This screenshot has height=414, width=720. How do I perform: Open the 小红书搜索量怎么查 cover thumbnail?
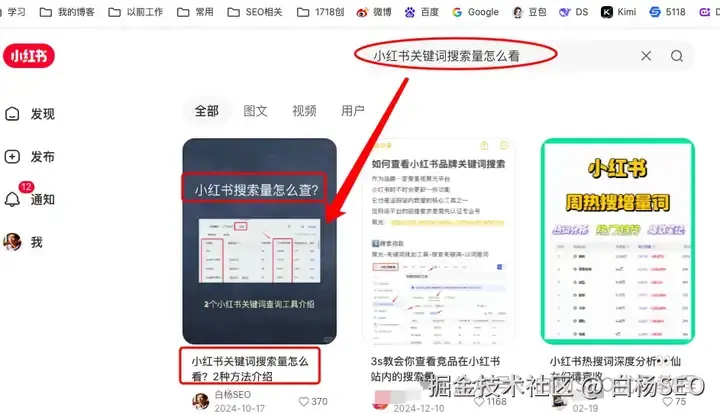pyautogui.click(x=259, y=241)
